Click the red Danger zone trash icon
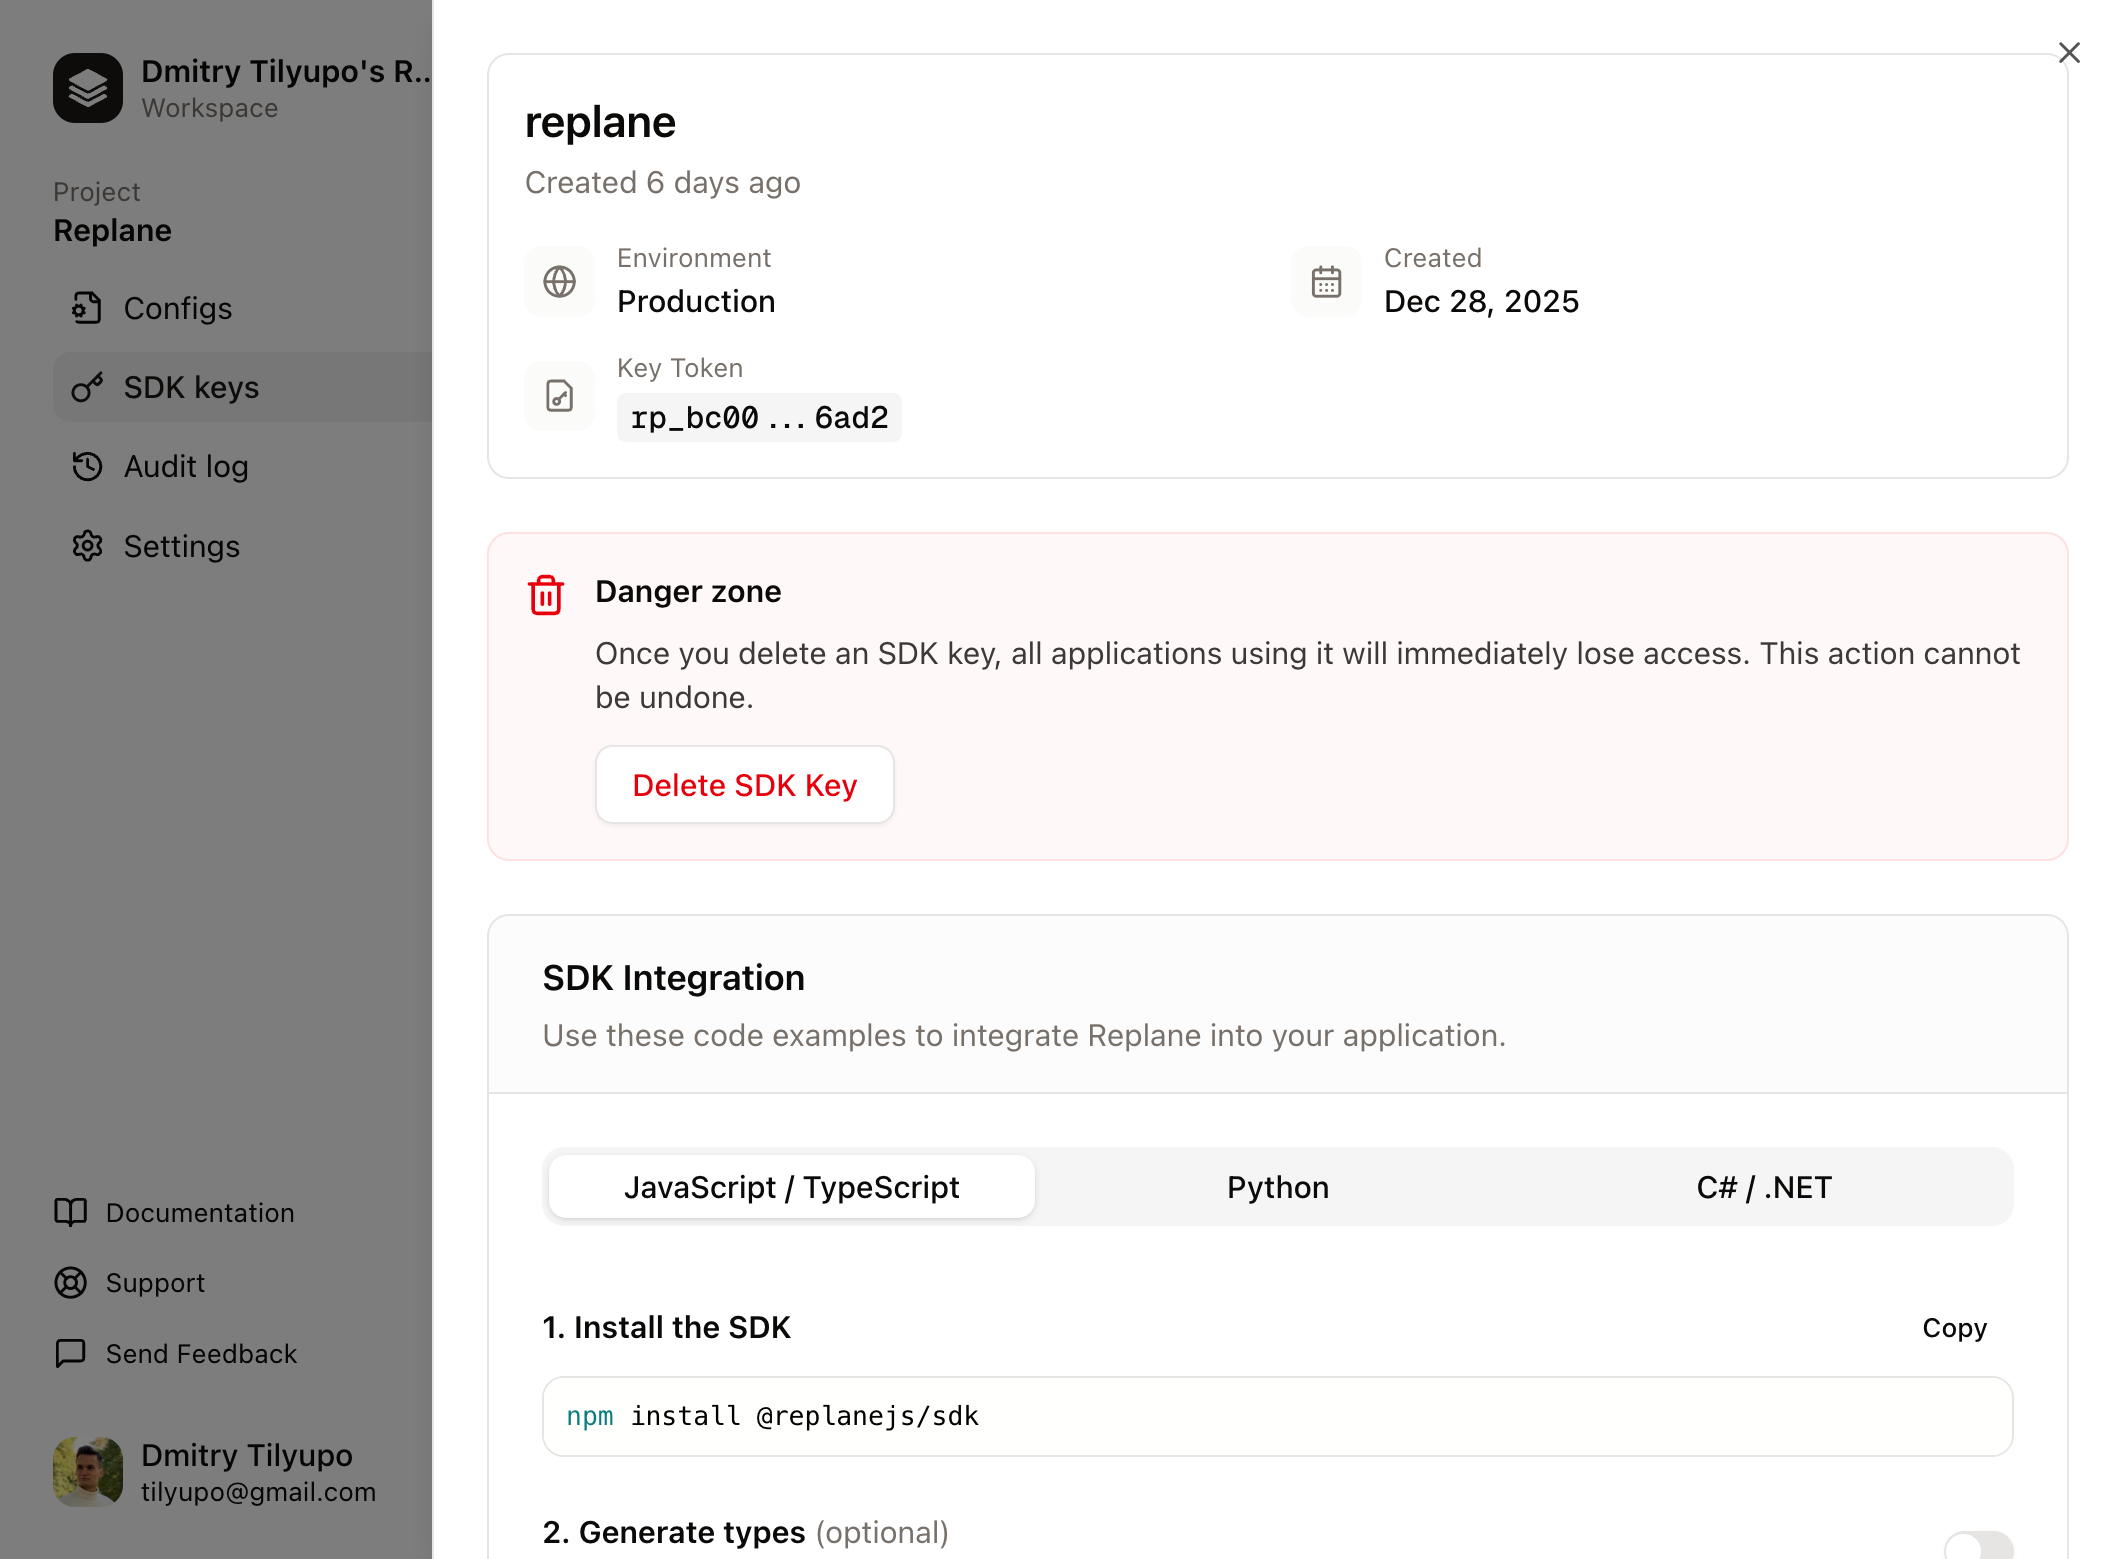Screen dimensions: 2122x1559 pyautogui.click(x=545, y=593)
